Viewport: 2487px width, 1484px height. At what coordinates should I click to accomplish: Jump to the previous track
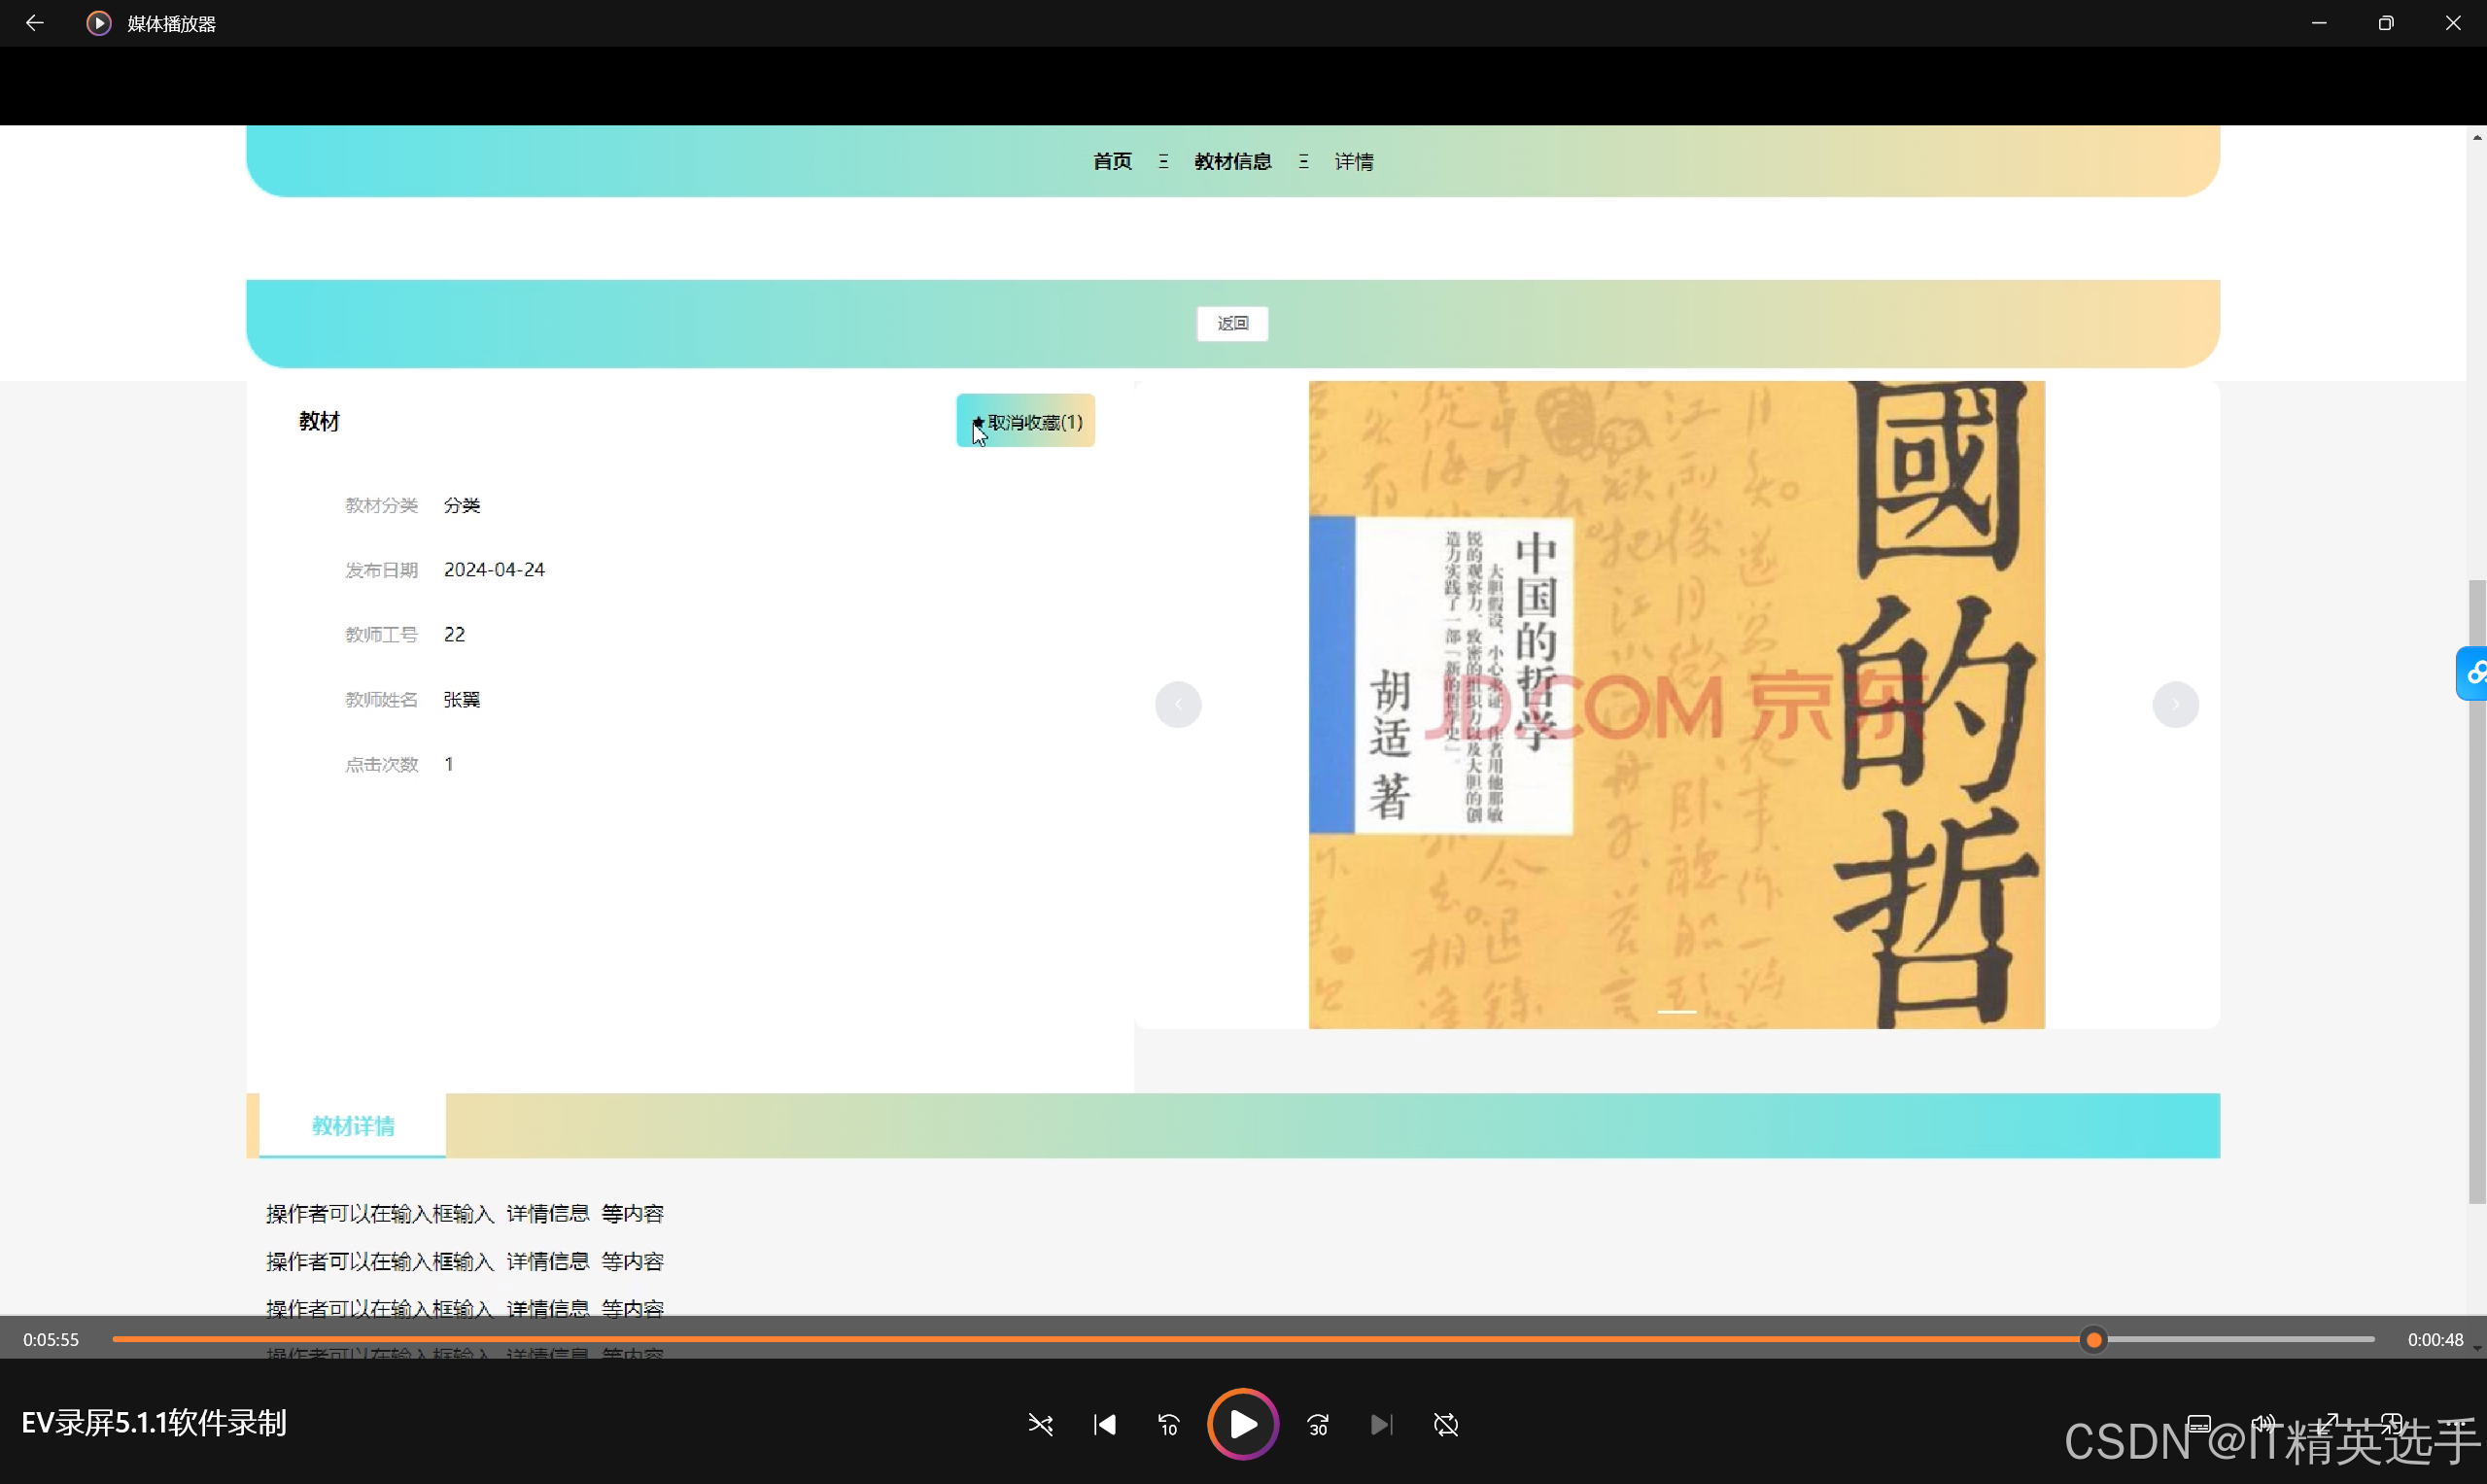[x=1104, y=1424]
